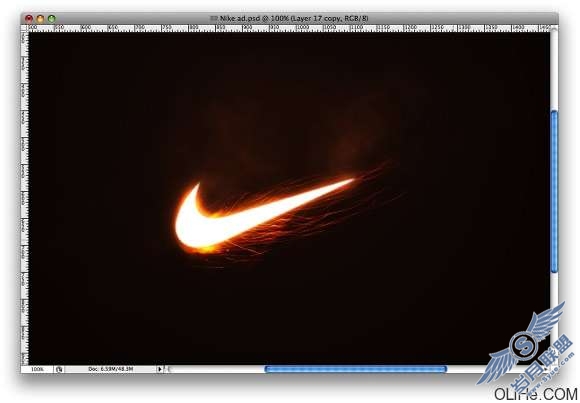Image resolution: width=580 pixels, height=403 pixels.
Task: Click the vertical scrollbar thumb
Action: [x=554, y=192]
